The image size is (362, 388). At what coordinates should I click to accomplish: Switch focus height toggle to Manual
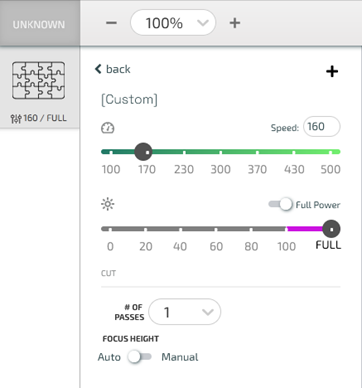tap(140, 357)
